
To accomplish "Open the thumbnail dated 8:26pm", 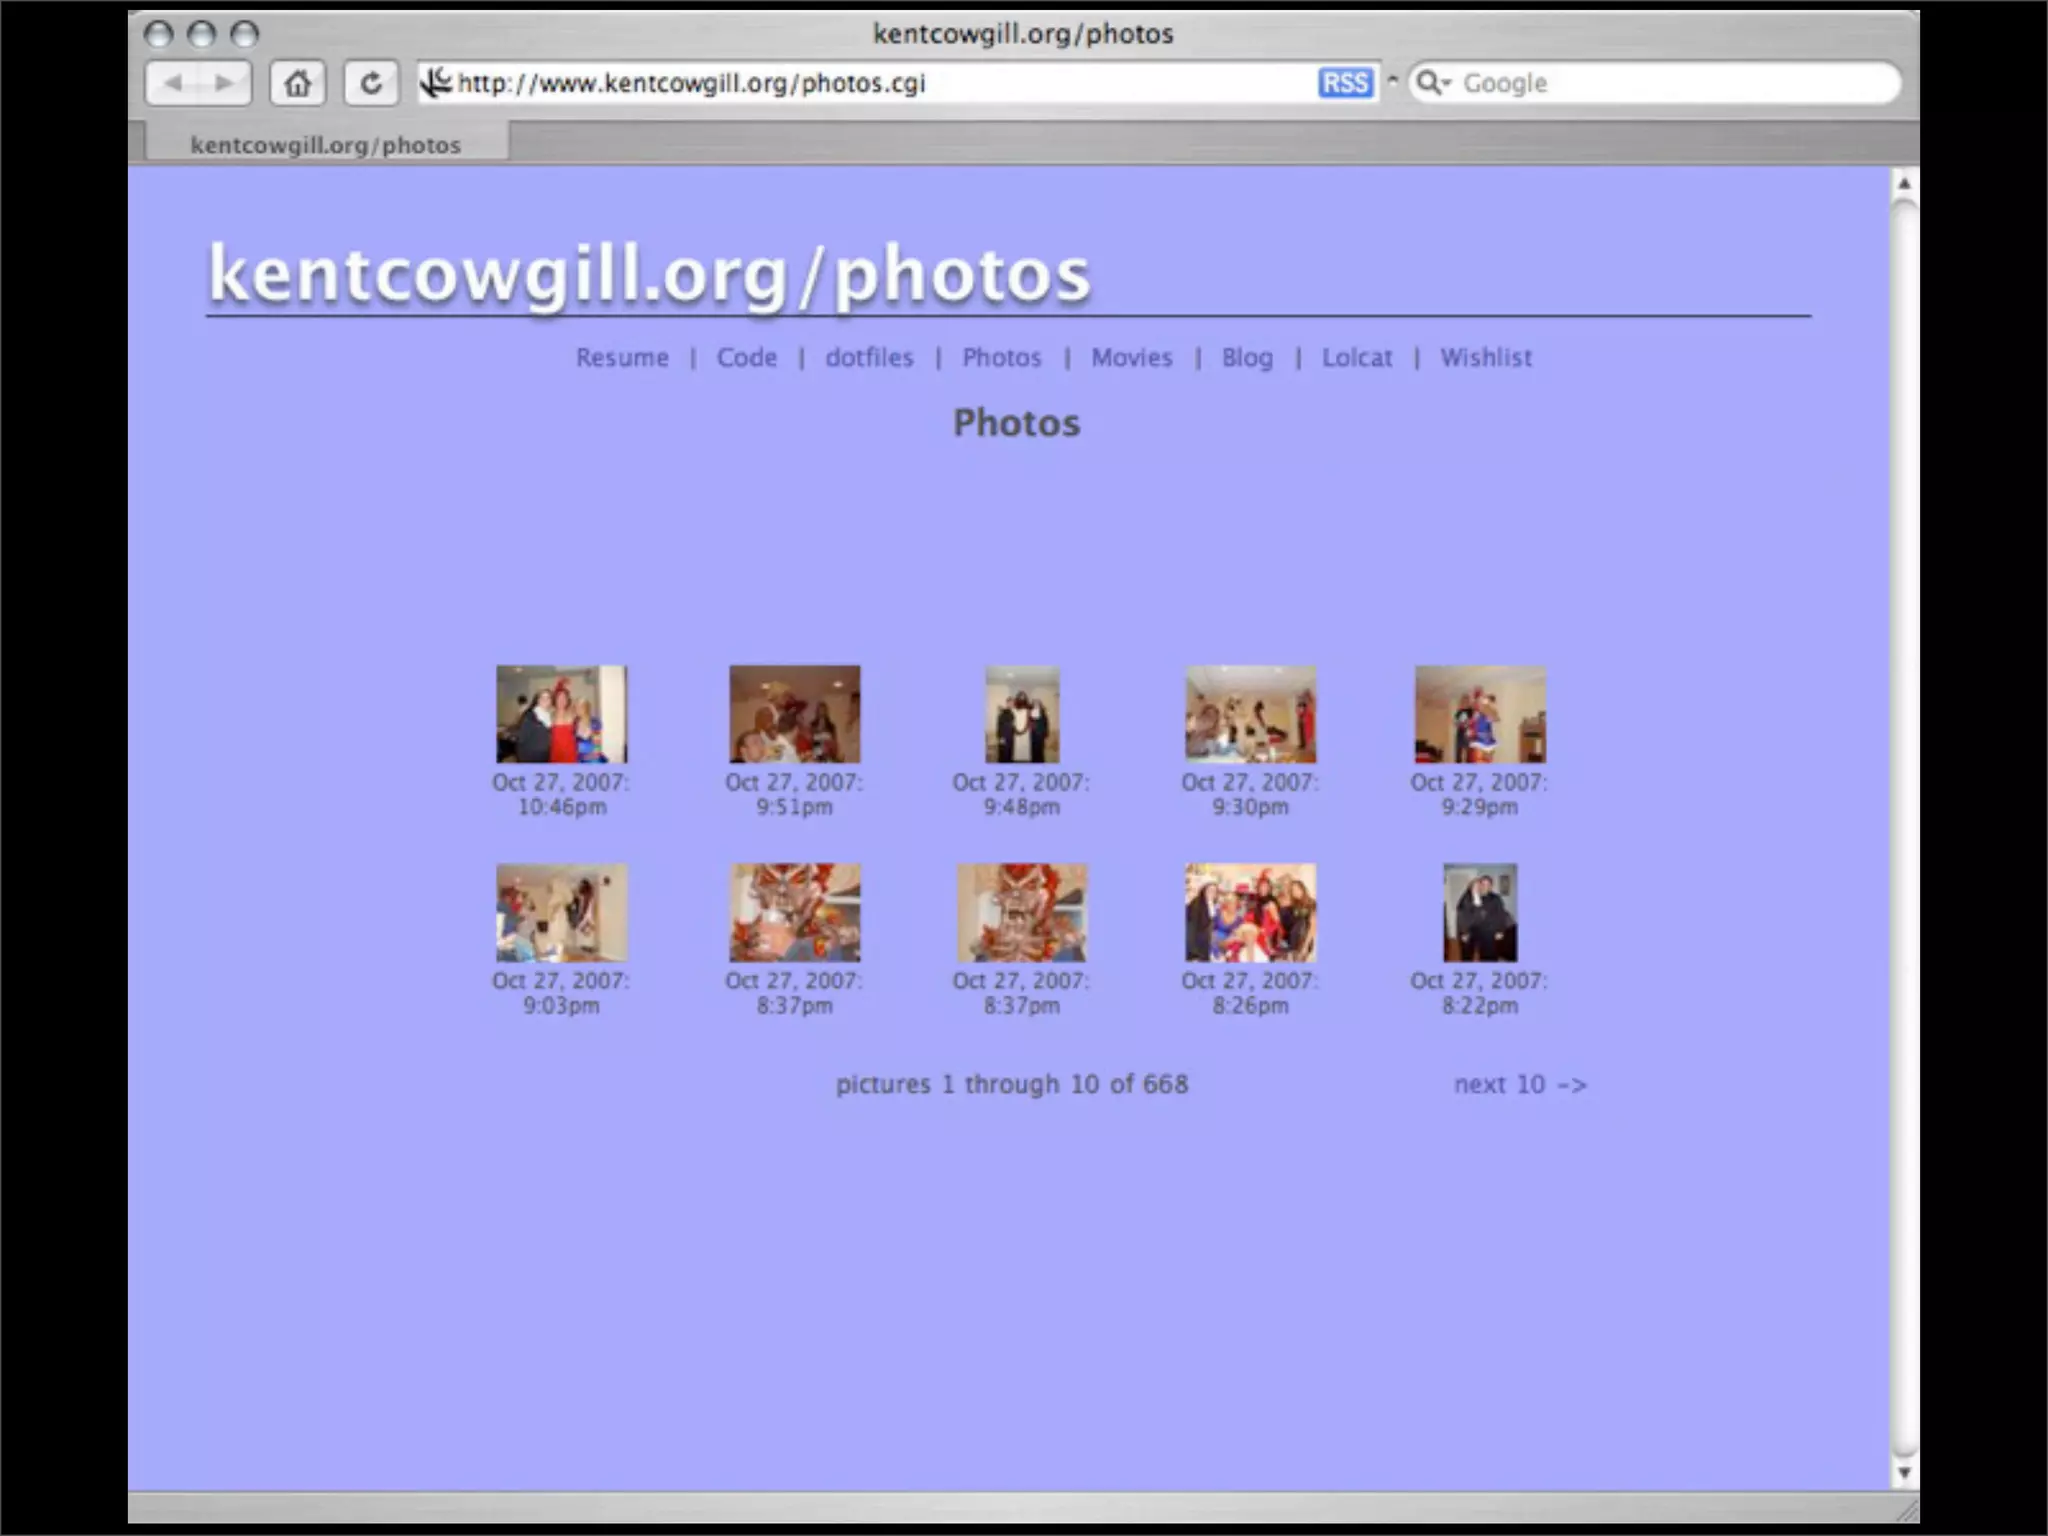I will pos(1250,912).
